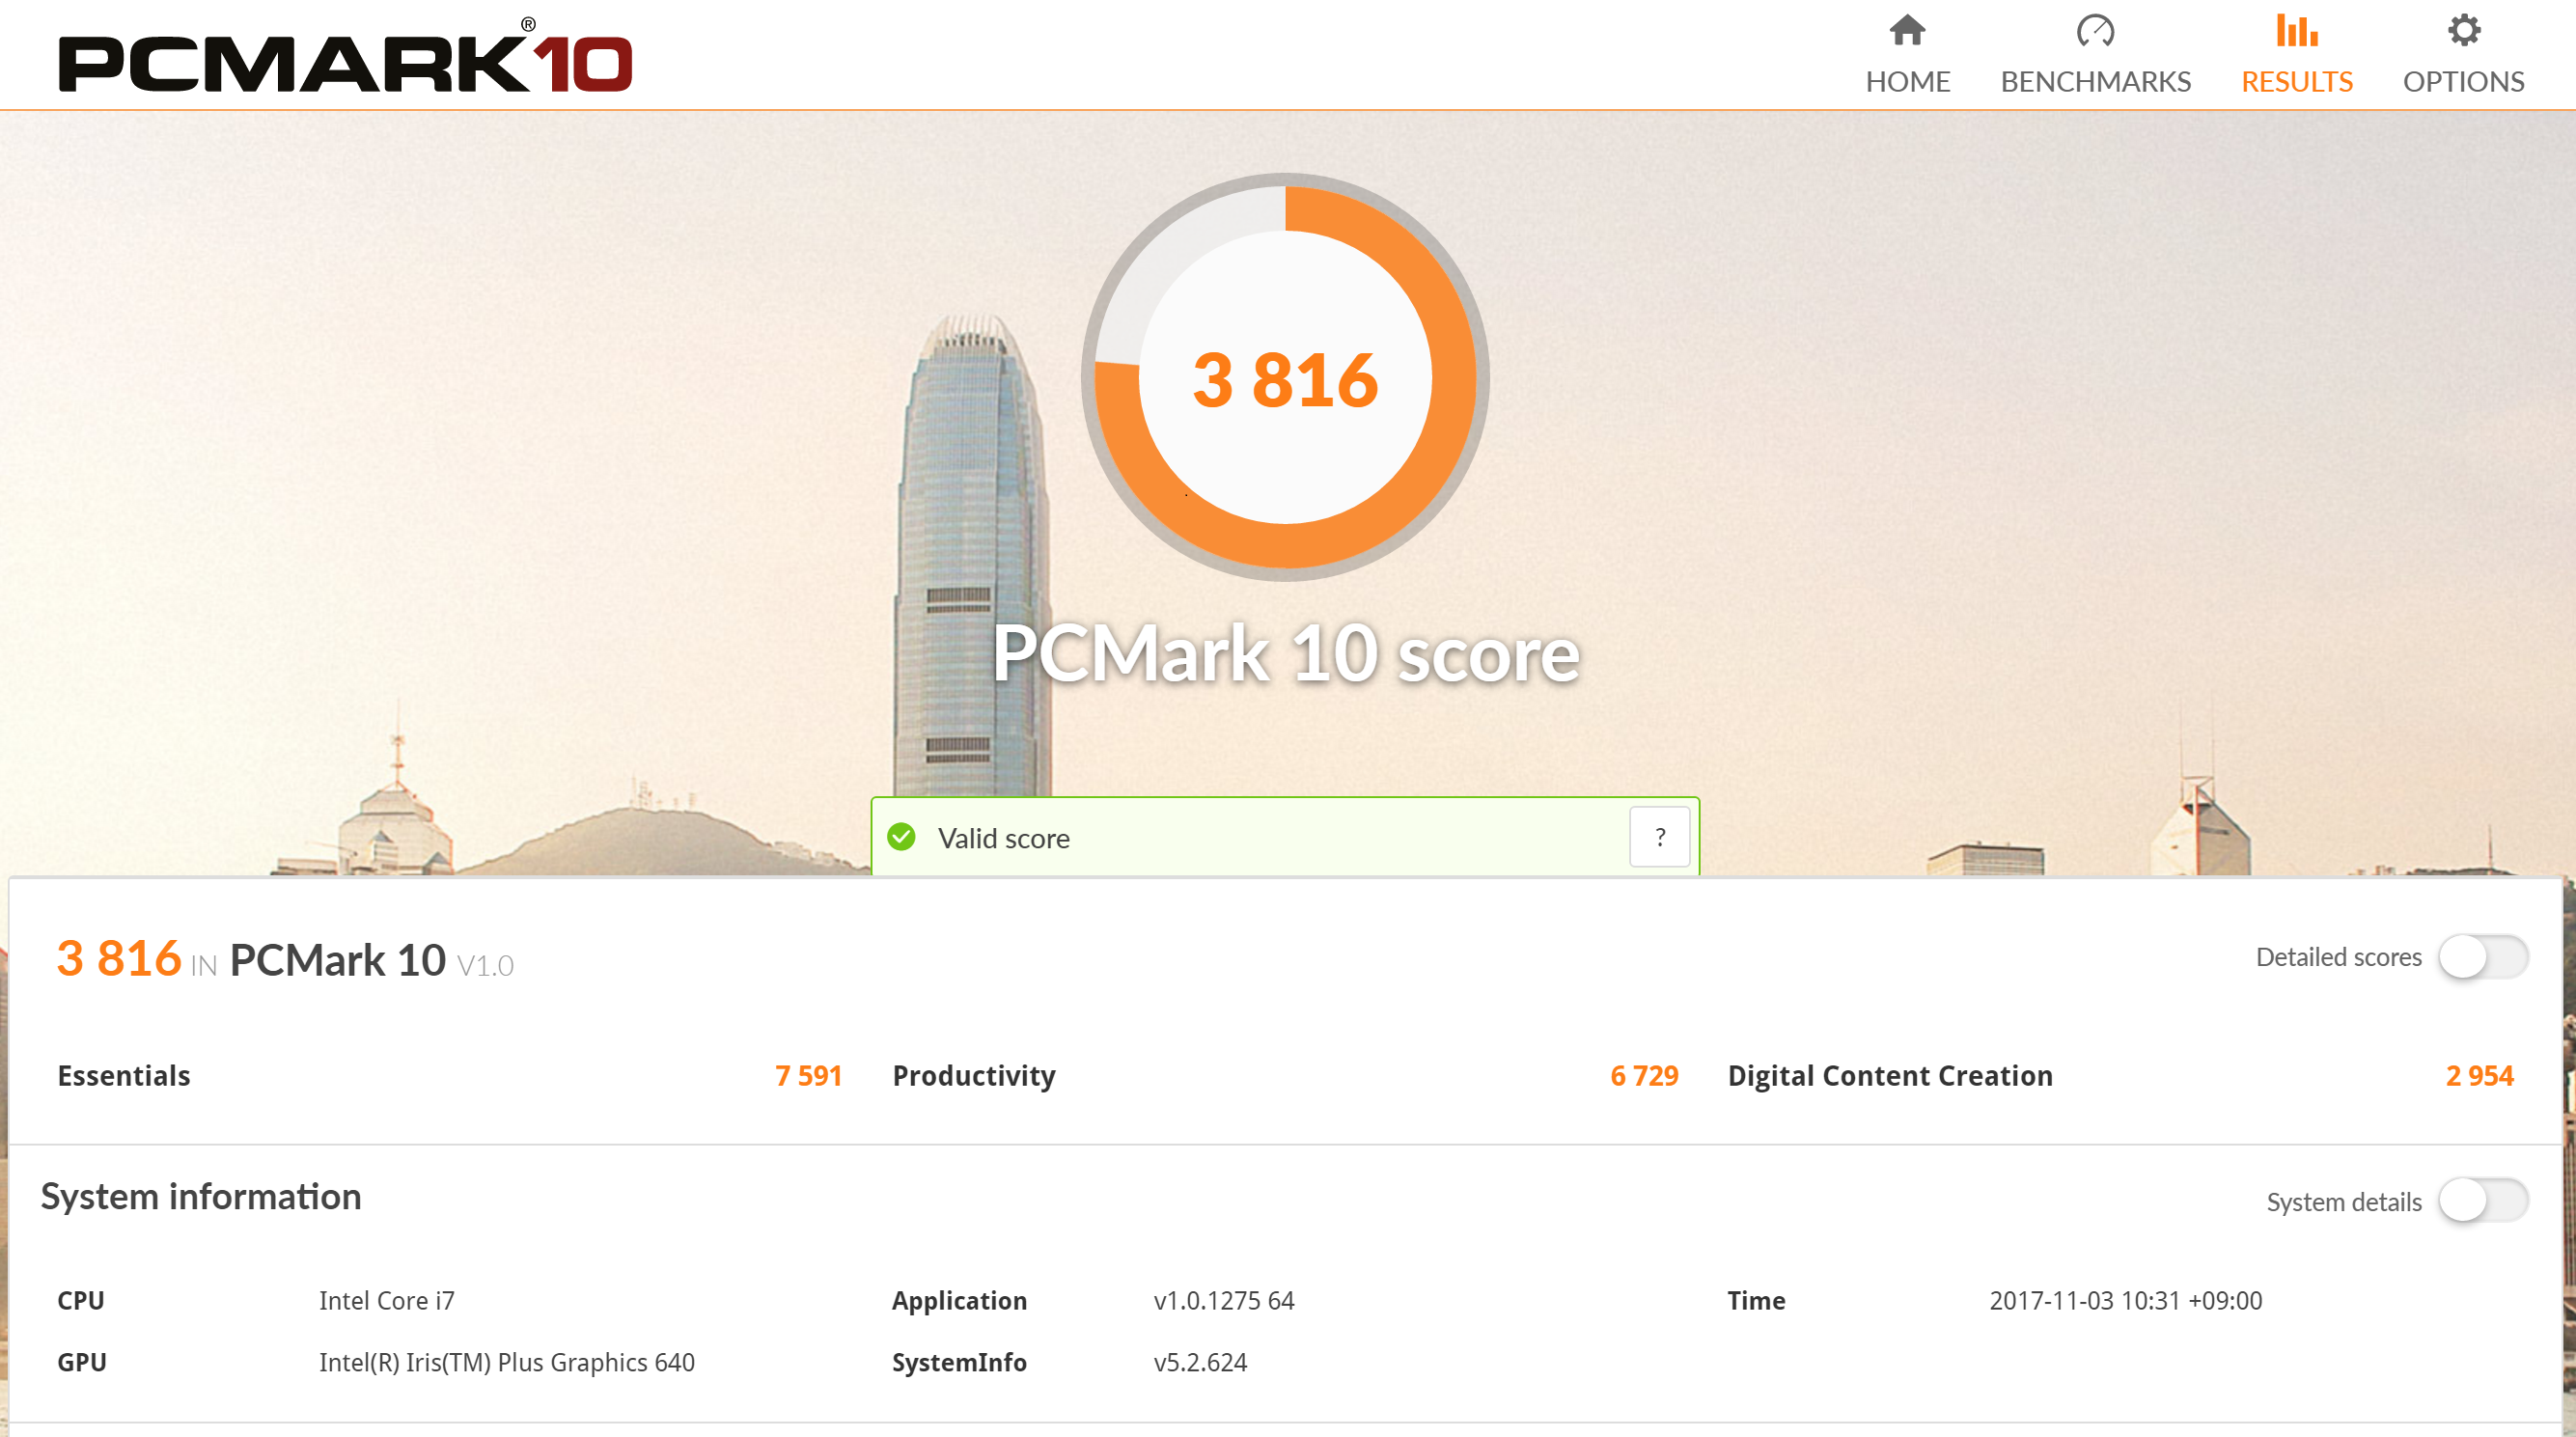Click the Results bar chart icon

(2297, 31)
